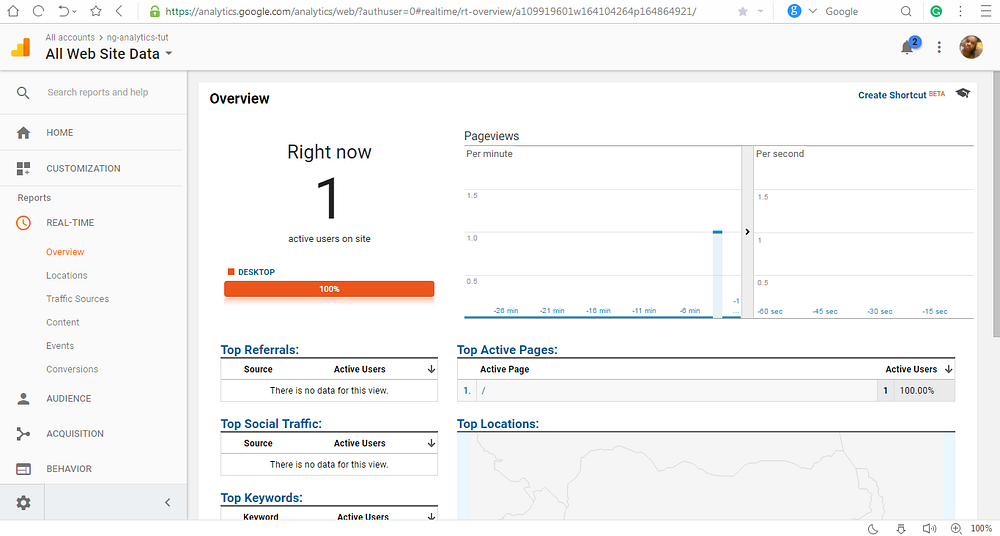Open the browser hamburger menu
This screenshot has height=536, width=1000.
(985, 11)
